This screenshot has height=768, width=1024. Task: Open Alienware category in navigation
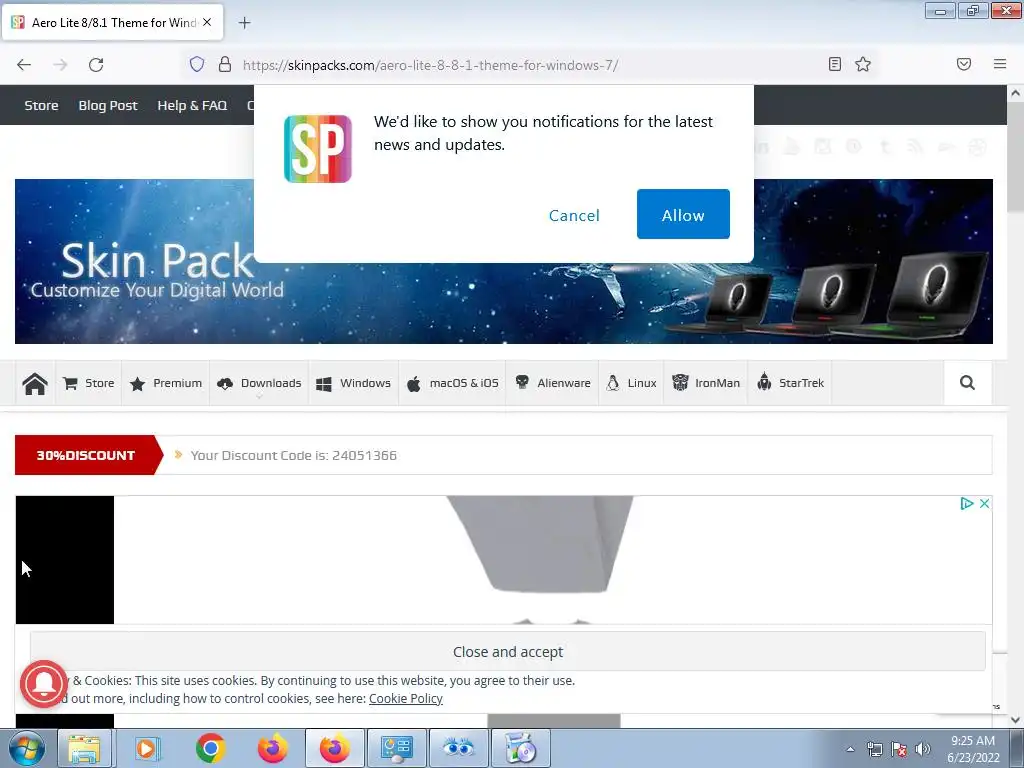(x=552, y=383)
